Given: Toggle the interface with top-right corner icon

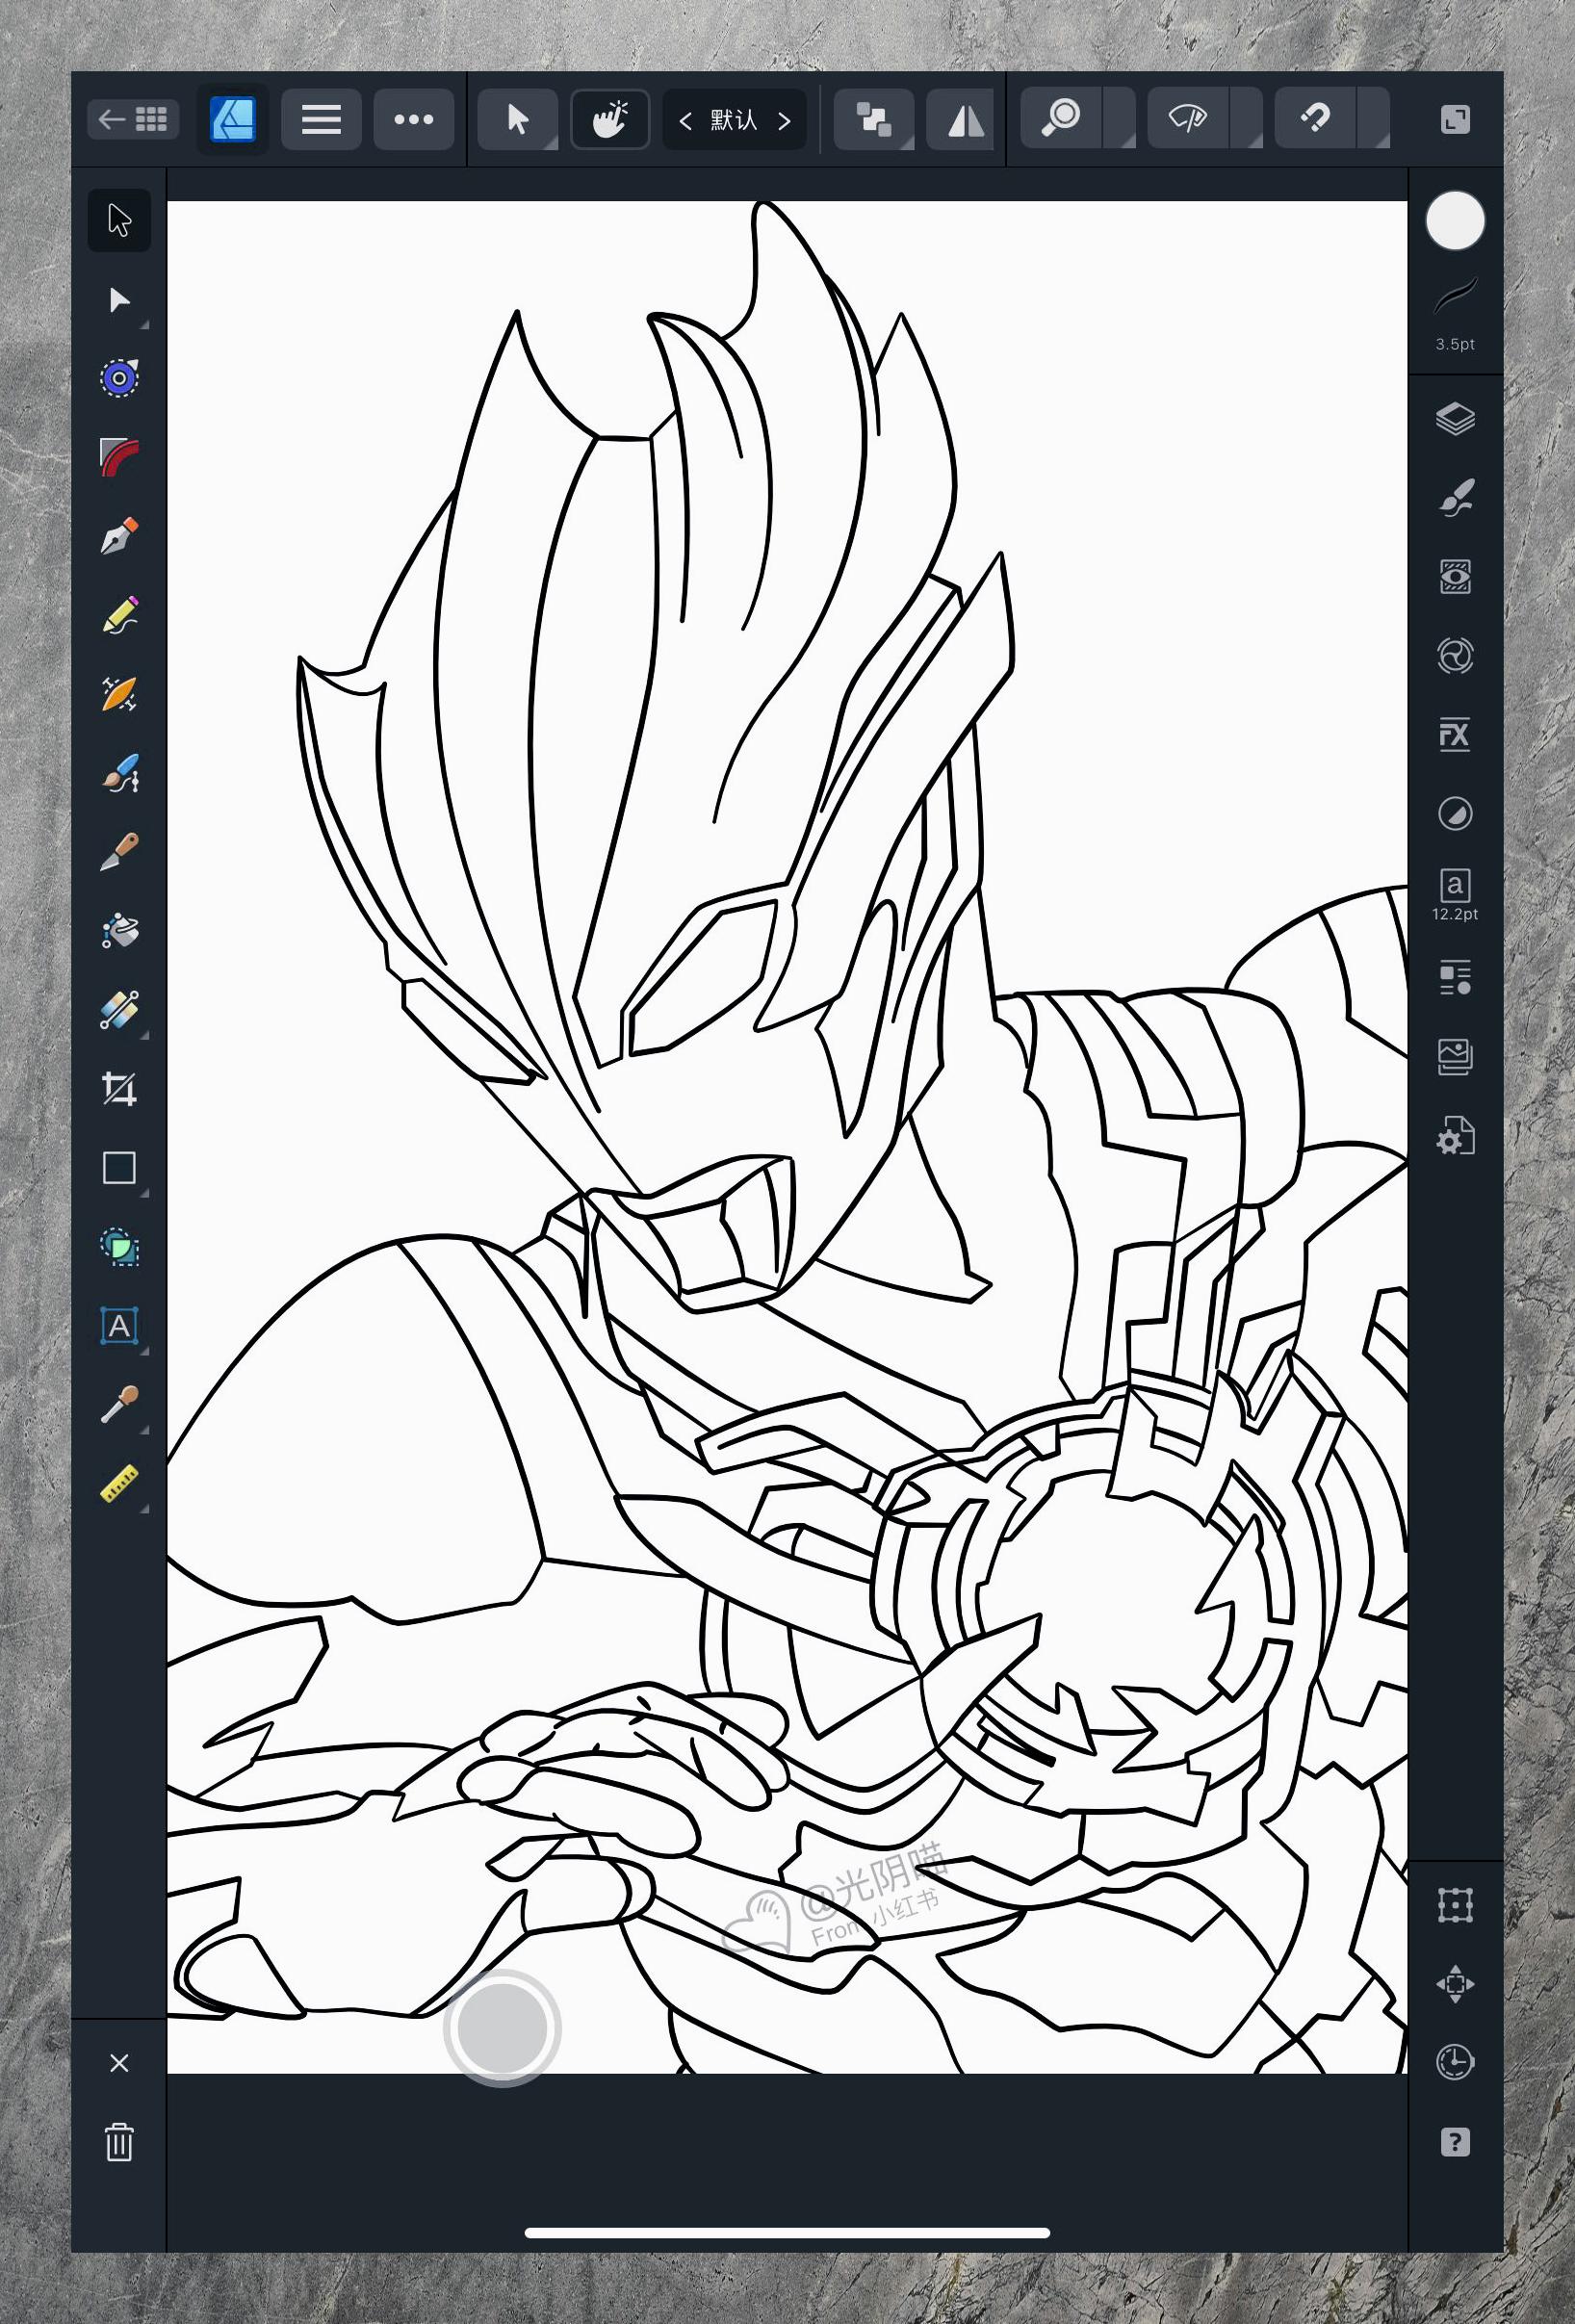Looking at the screenshot, I should (1455, 120).
